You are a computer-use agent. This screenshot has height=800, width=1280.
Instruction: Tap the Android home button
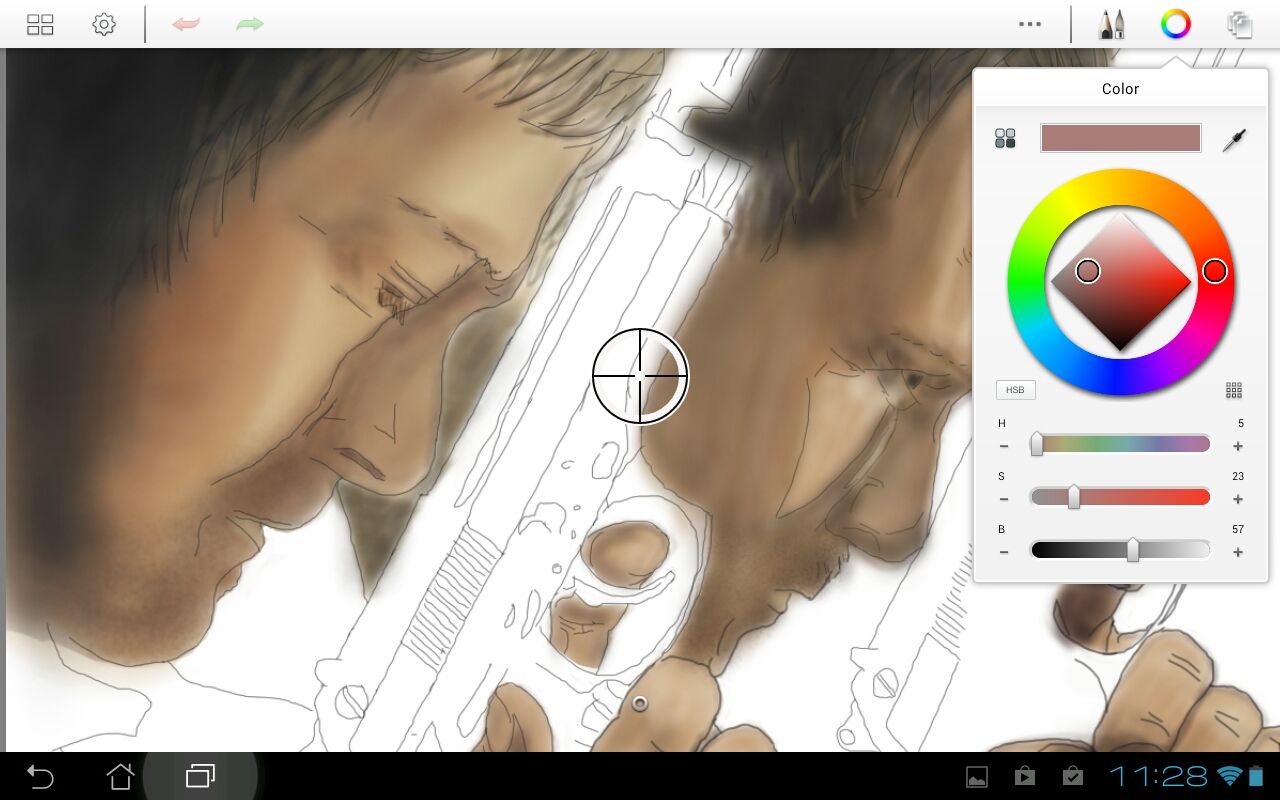pyautogui.click(x=120, y=776)
